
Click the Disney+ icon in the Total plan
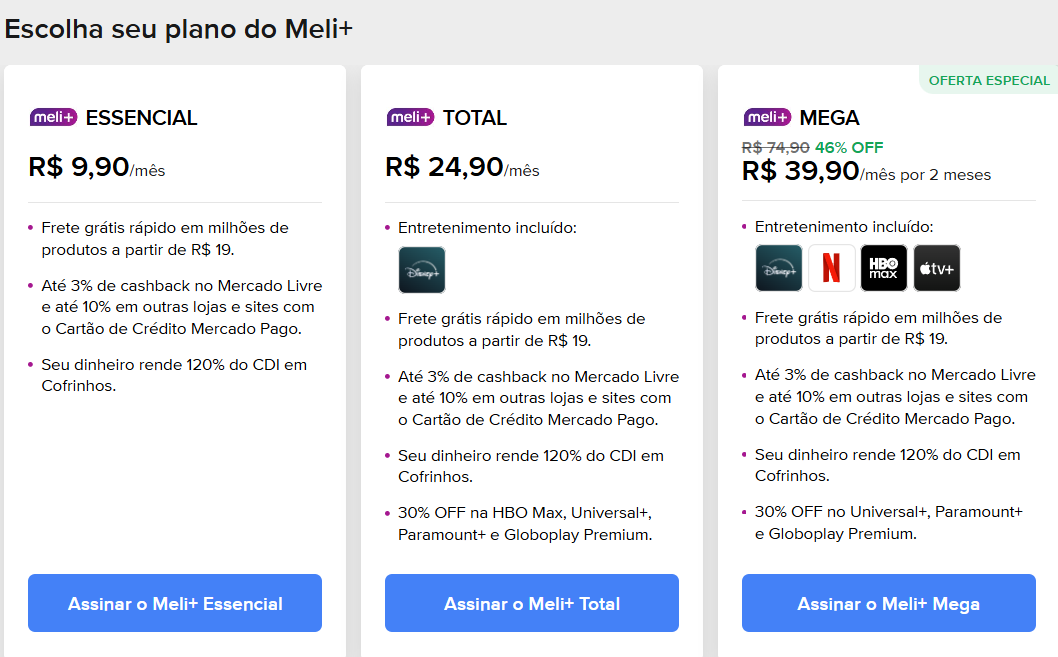point(421,270)
